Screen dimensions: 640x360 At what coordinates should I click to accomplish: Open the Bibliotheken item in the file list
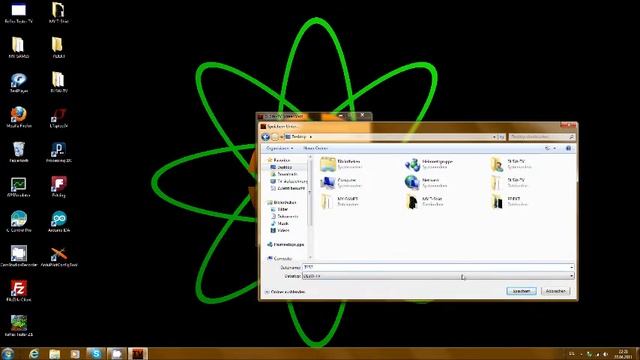(x=341, y=164)
